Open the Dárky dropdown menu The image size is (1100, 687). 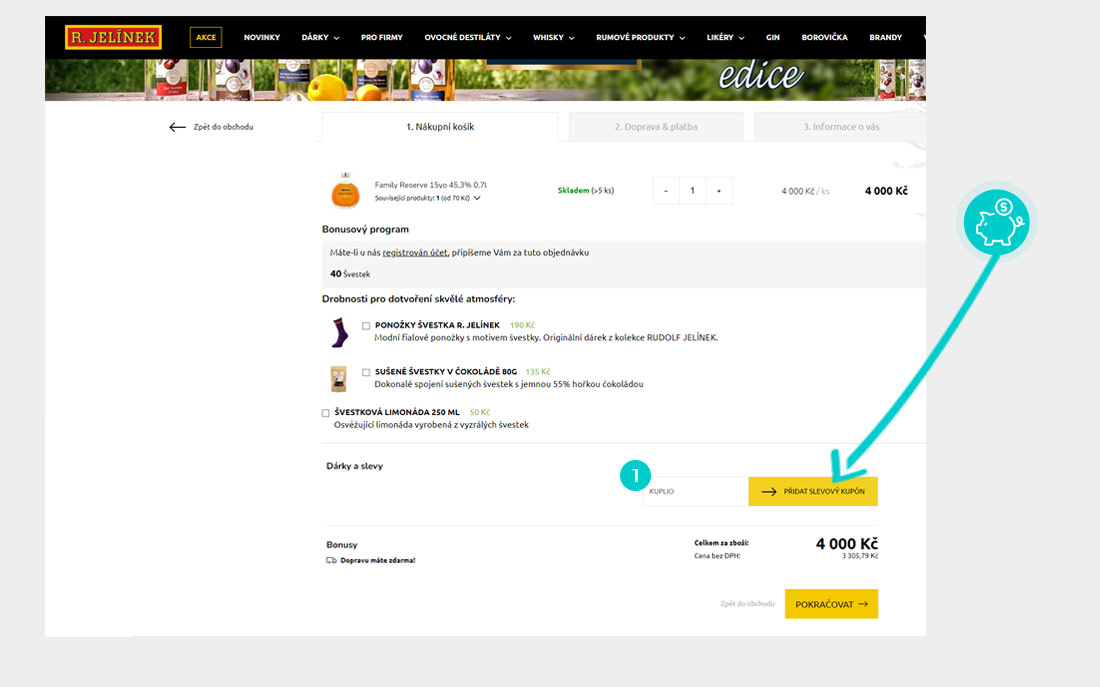320,38
